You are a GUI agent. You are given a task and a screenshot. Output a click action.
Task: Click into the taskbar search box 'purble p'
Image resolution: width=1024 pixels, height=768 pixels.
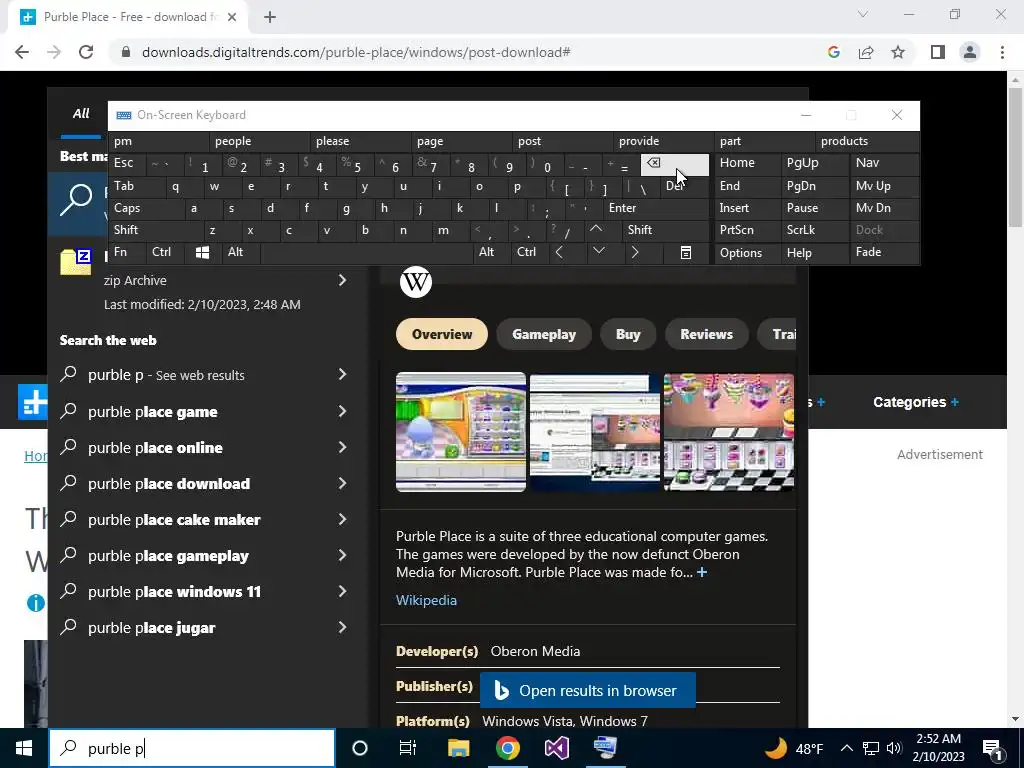(x=192, y=748)
